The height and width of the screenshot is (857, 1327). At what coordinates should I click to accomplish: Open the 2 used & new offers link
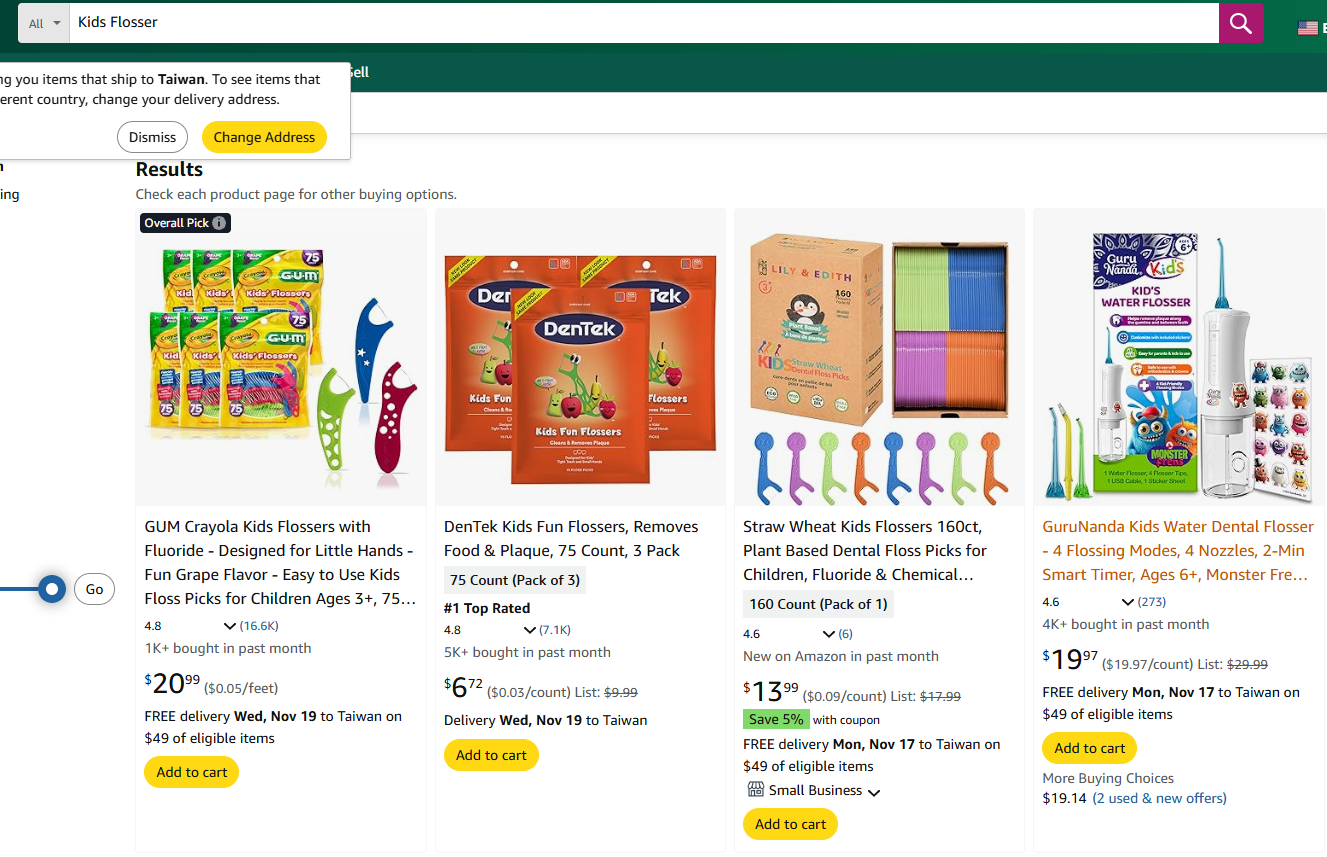[1159, 798]
